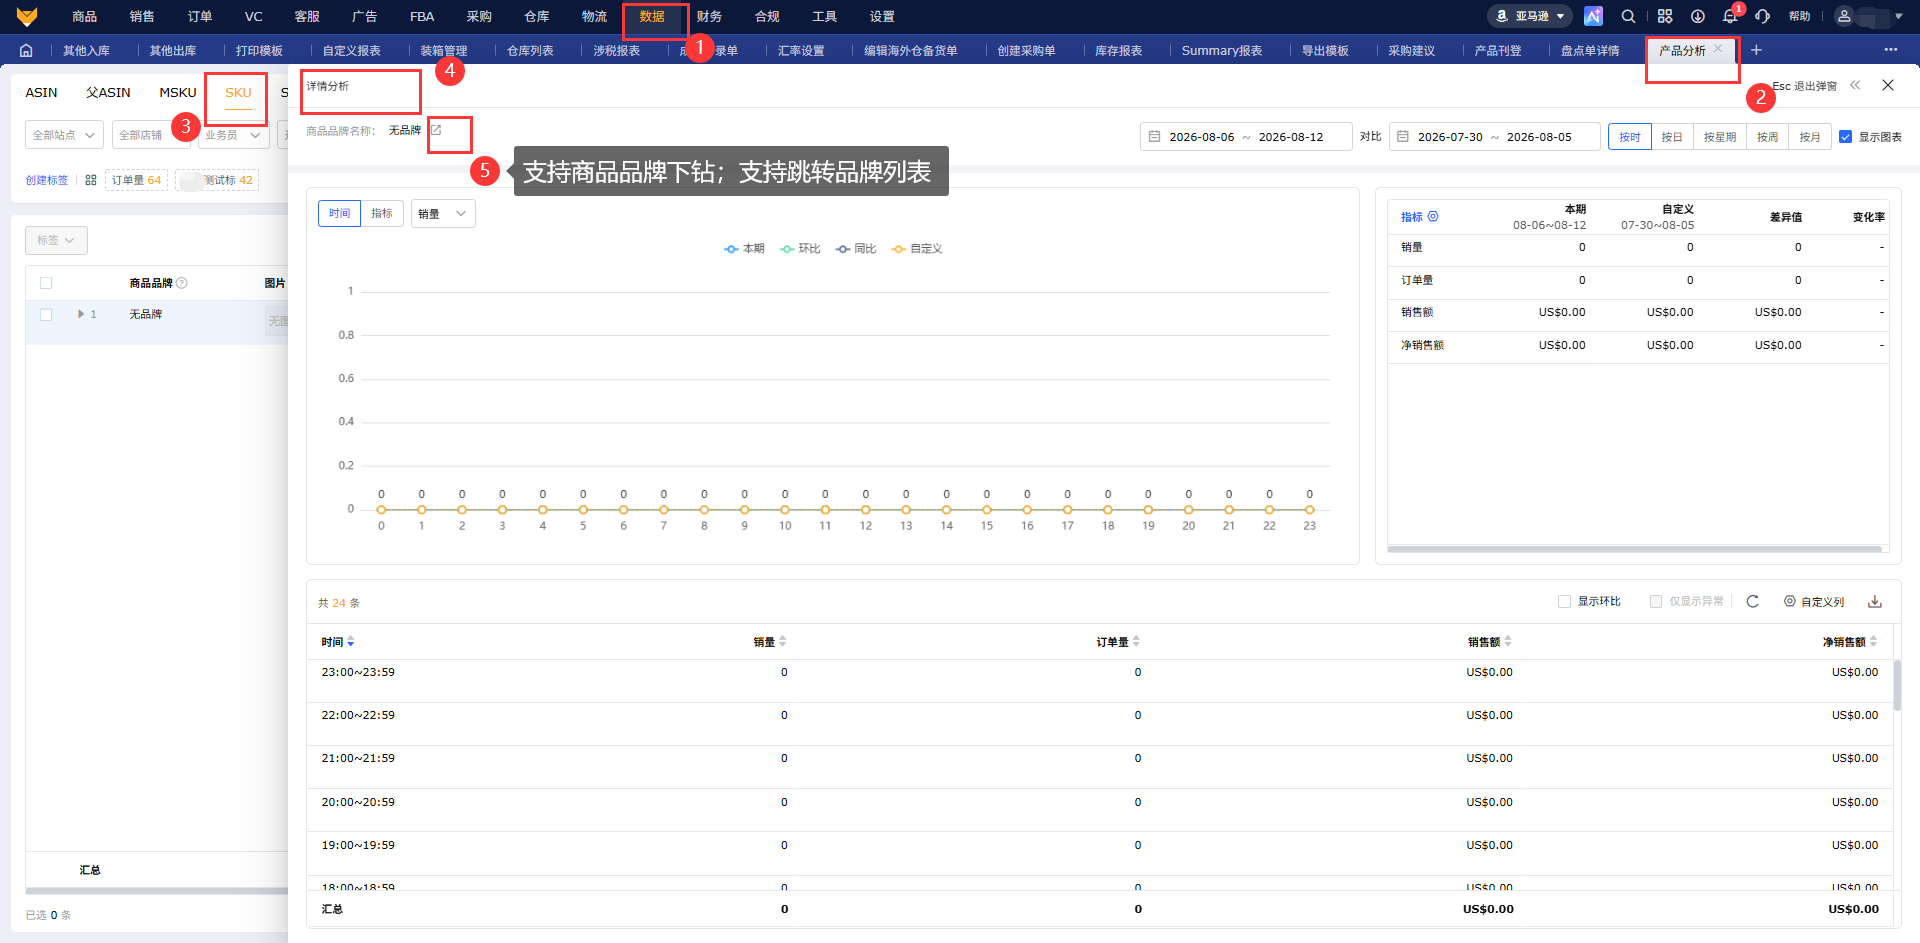1920x943 pixels.
Task: Open the 业务员 dropdown
Action: (x=234, y=135)
